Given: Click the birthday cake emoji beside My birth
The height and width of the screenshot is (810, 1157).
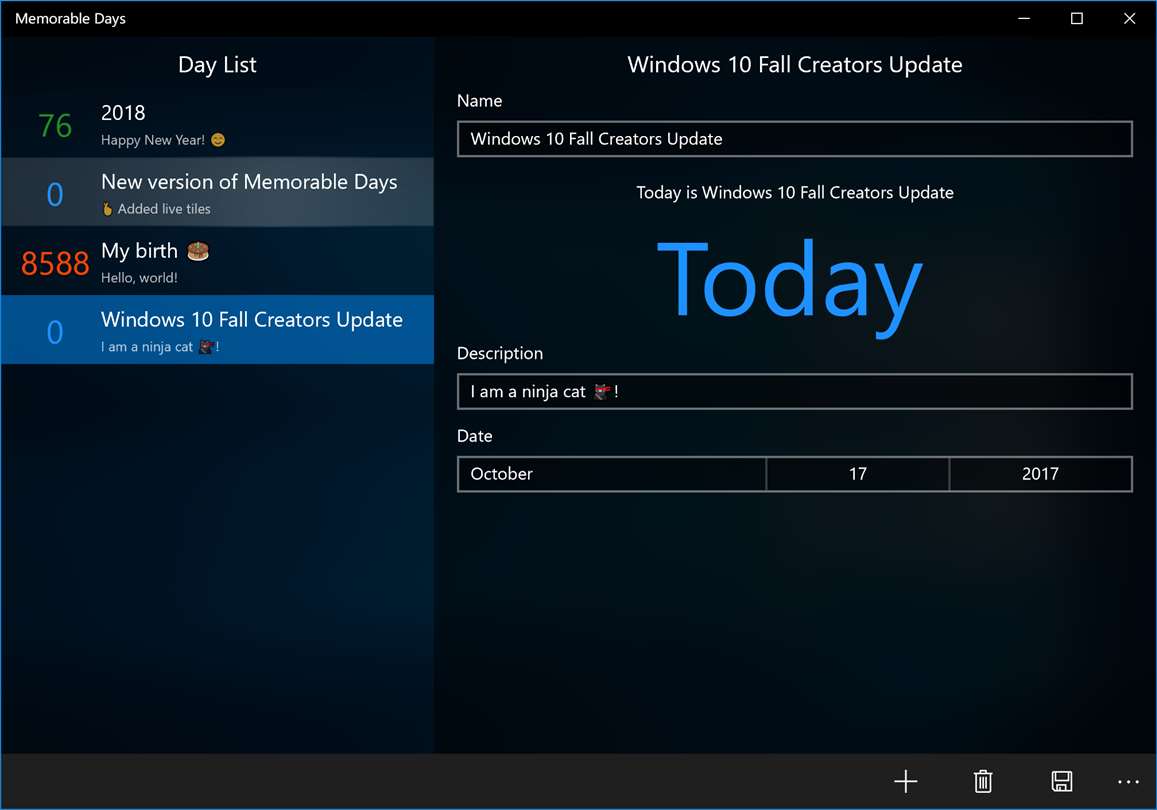Looking at the screenshot, I should pos(198,252).
